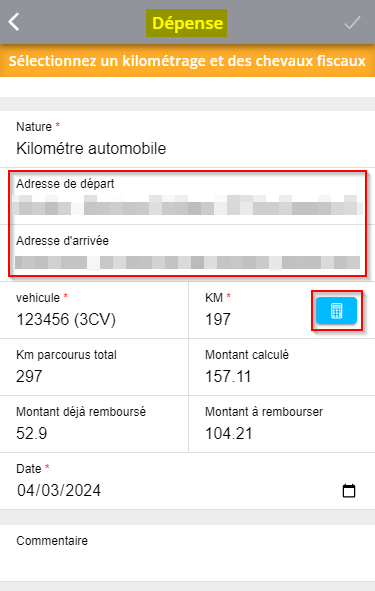Click the Dépense header title

pyautogui.click(x=187, y=23)
